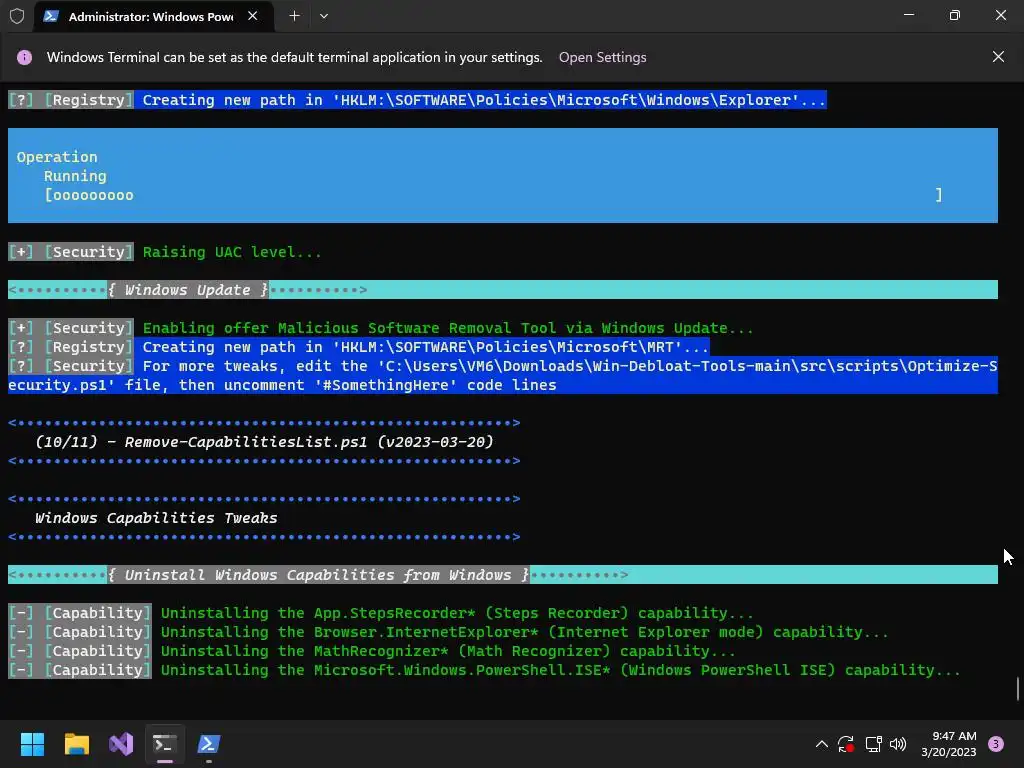Click the terminal scrollbar thumb
The width and height of the screenshot is (1024, 768).
pos(1018,690)
